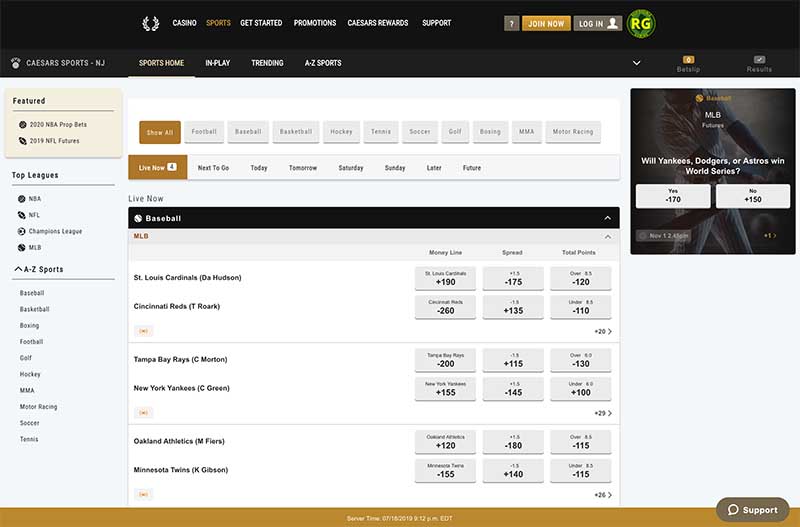Click the question mark help button

(x=511, y=23)
